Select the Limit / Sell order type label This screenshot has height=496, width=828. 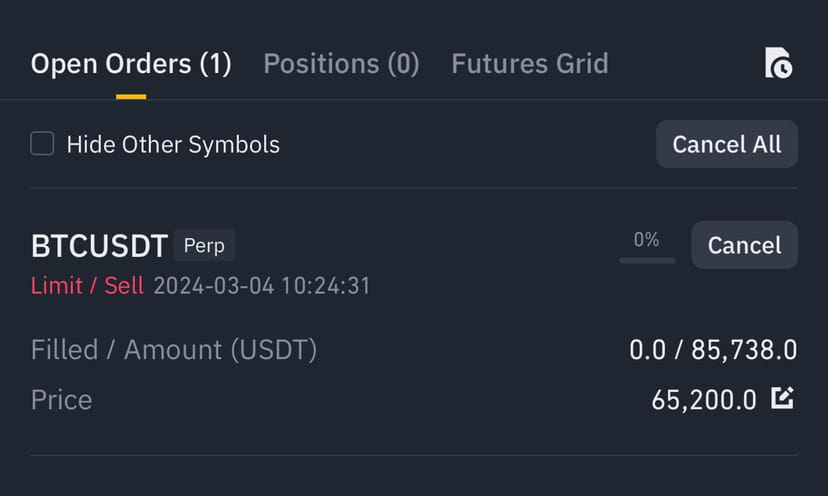[x=87, y=286]
